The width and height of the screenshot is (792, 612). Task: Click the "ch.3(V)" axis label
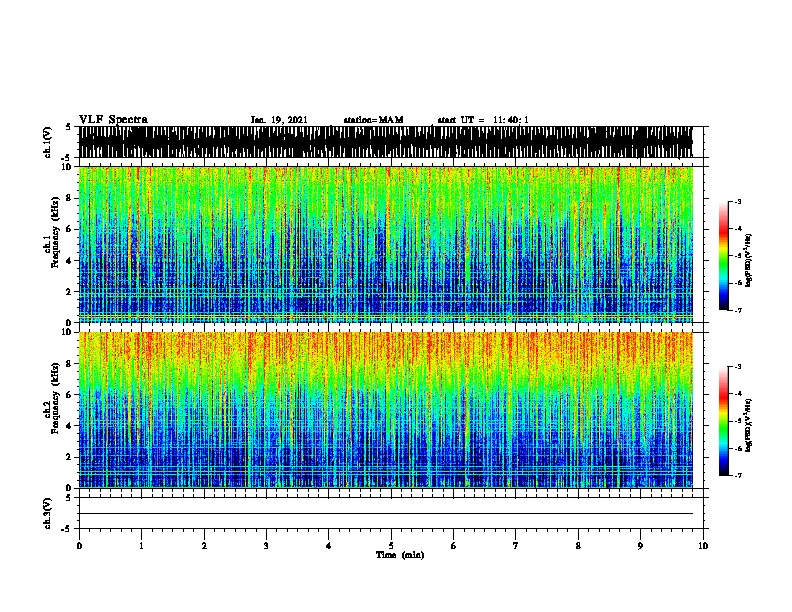point(48,513)
